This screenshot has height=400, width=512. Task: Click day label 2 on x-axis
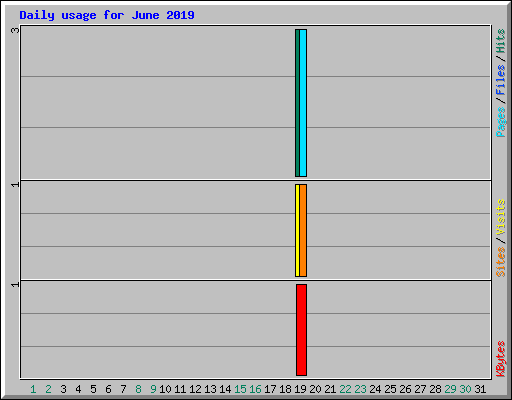[x=48, y=389]
